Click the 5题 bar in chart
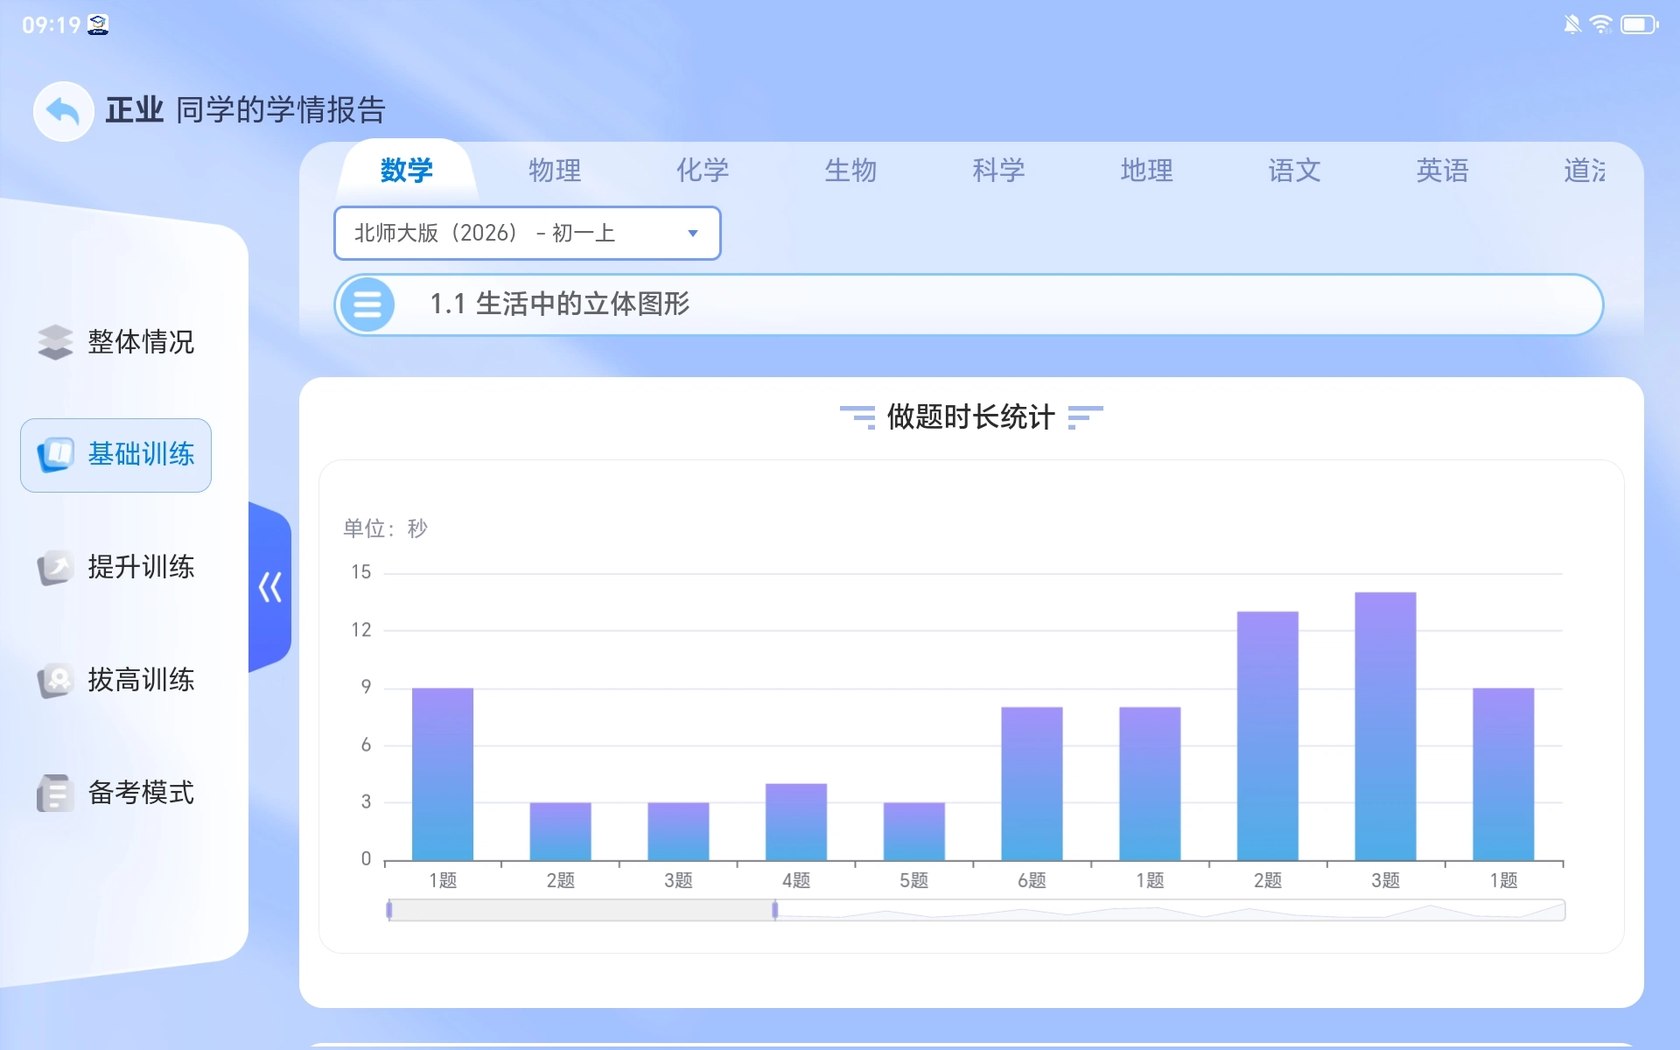The width and height of the screenshot is (1680, 1050). [x=914, y=831]
